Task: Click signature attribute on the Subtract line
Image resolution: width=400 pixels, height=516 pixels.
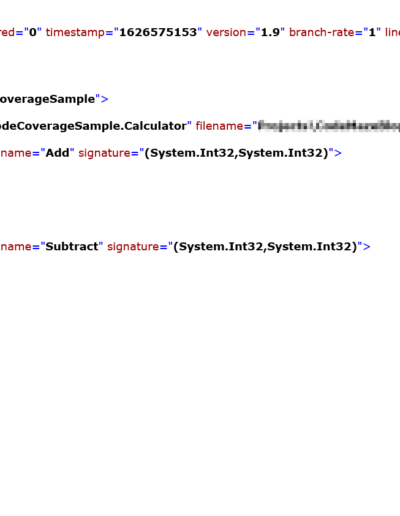Action: (x=133, y=247)
